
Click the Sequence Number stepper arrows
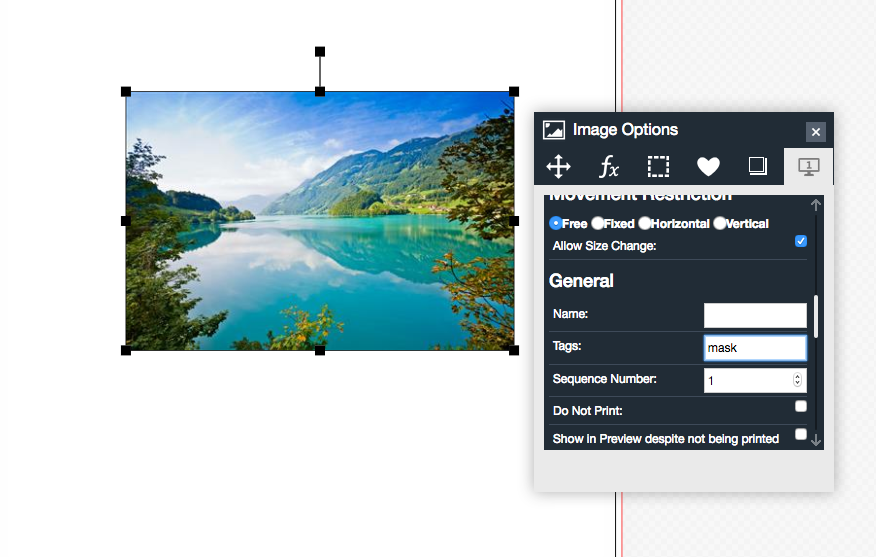(797, 380)
